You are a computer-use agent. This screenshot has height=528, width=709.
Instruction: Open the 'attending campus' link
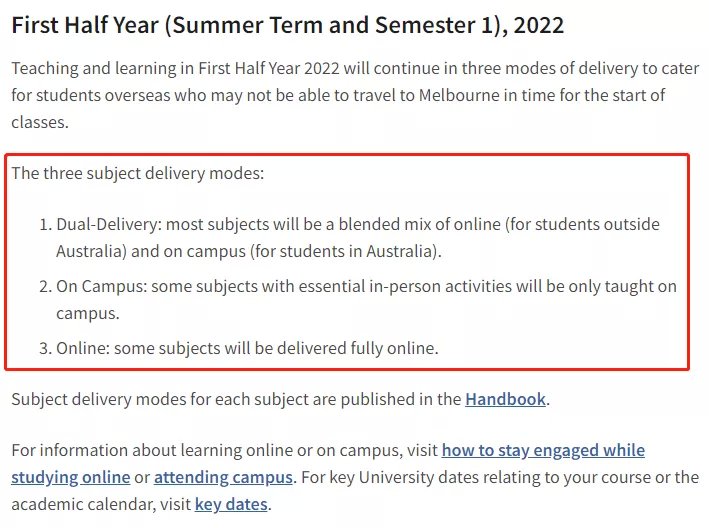(223, 477)
